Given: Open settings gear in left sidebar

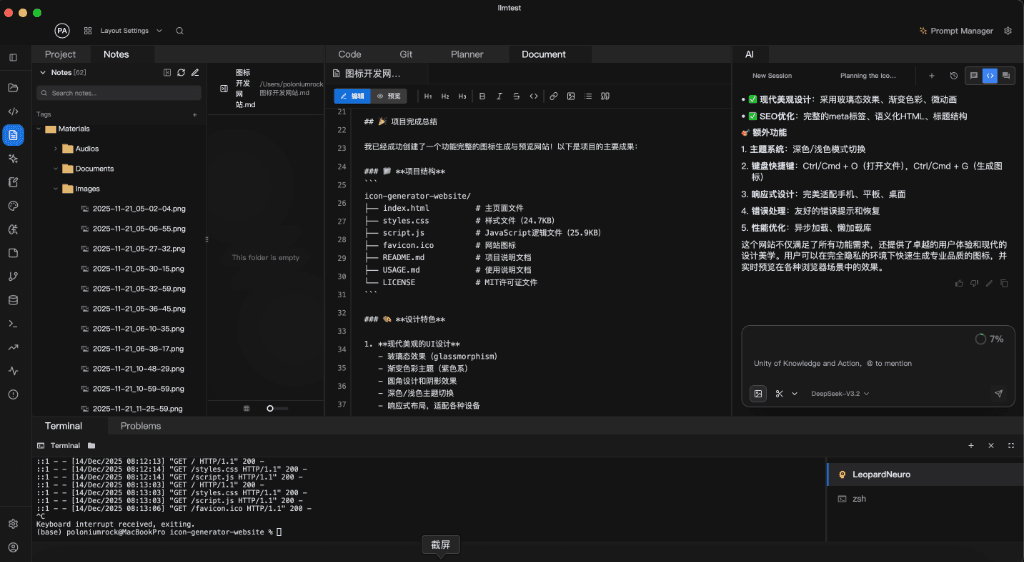Looking at the screenshot, I should pyautogui.click(x=13, y=523).
